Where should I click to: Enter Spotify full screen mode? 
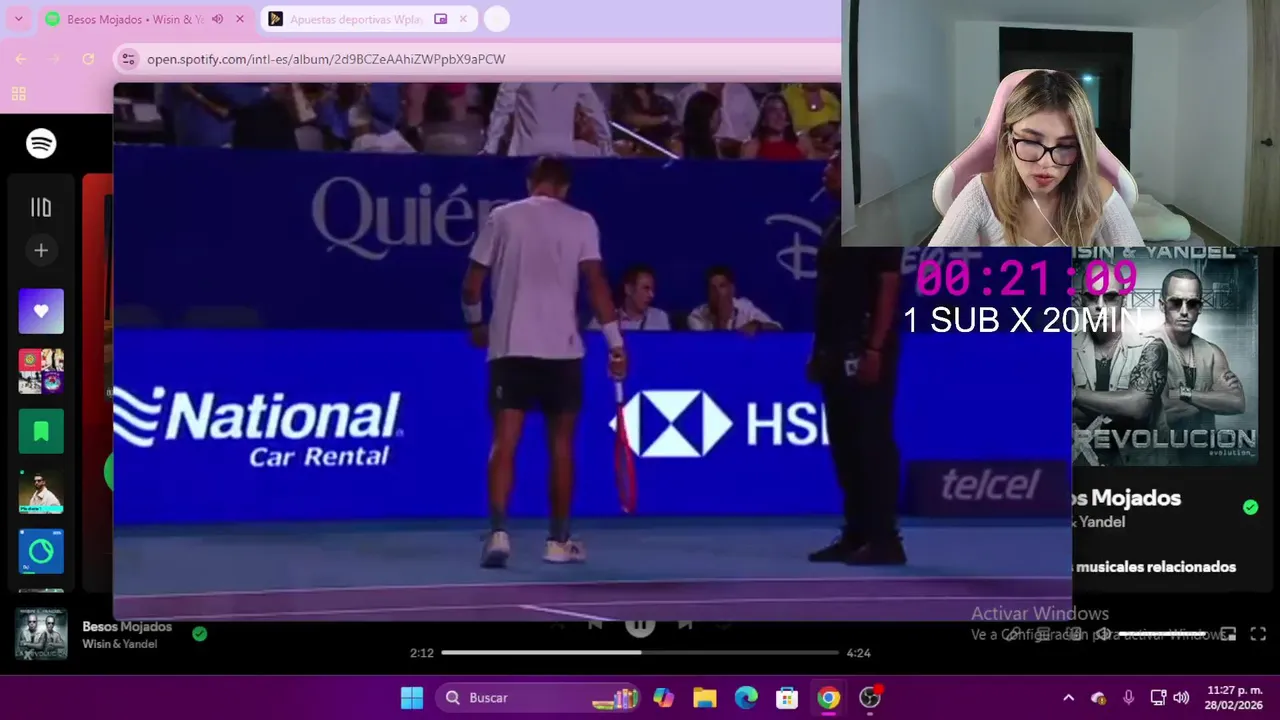[x=1258, y=634]
